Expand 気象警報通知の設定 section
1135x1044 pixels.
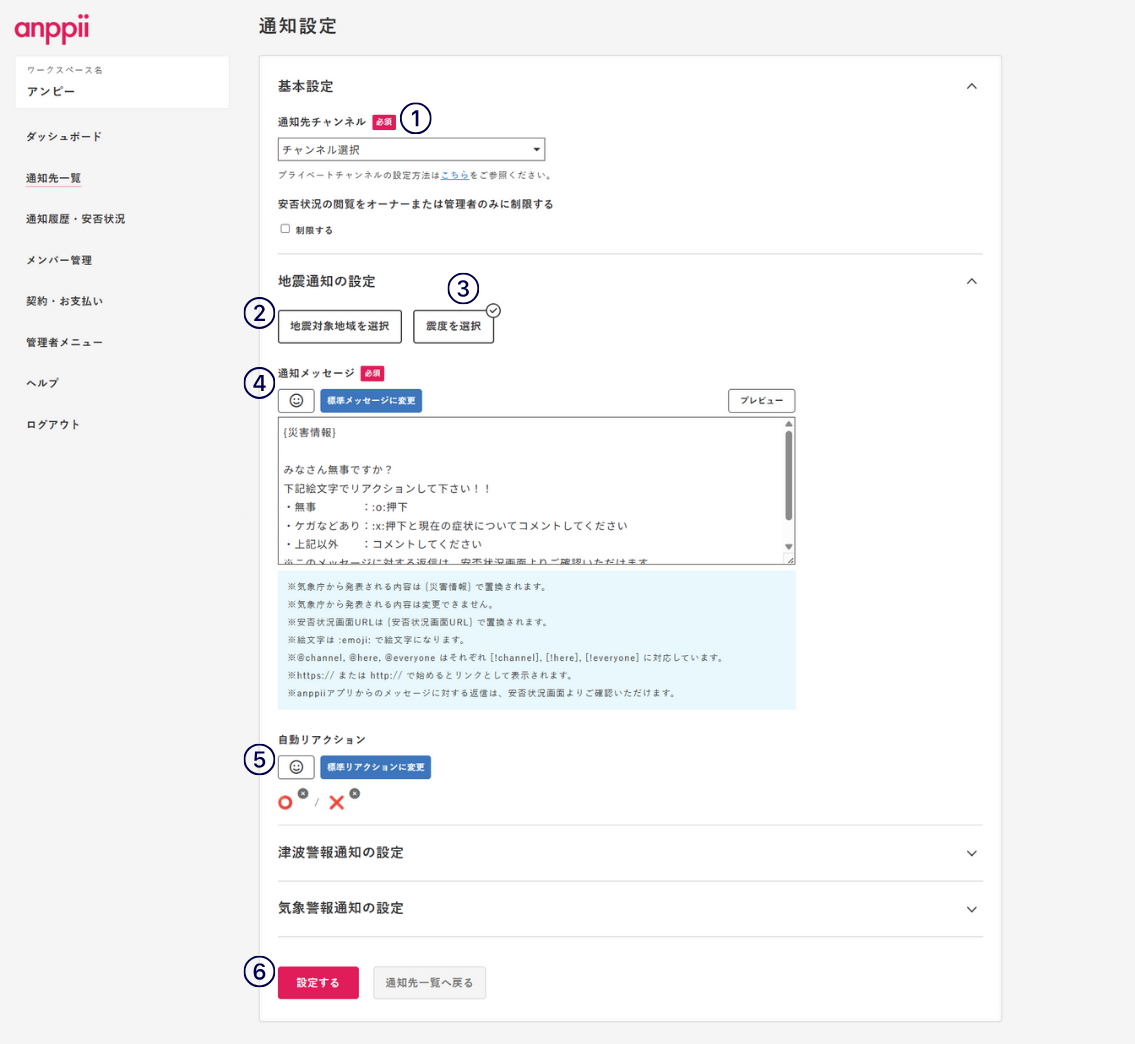[971, 909]
